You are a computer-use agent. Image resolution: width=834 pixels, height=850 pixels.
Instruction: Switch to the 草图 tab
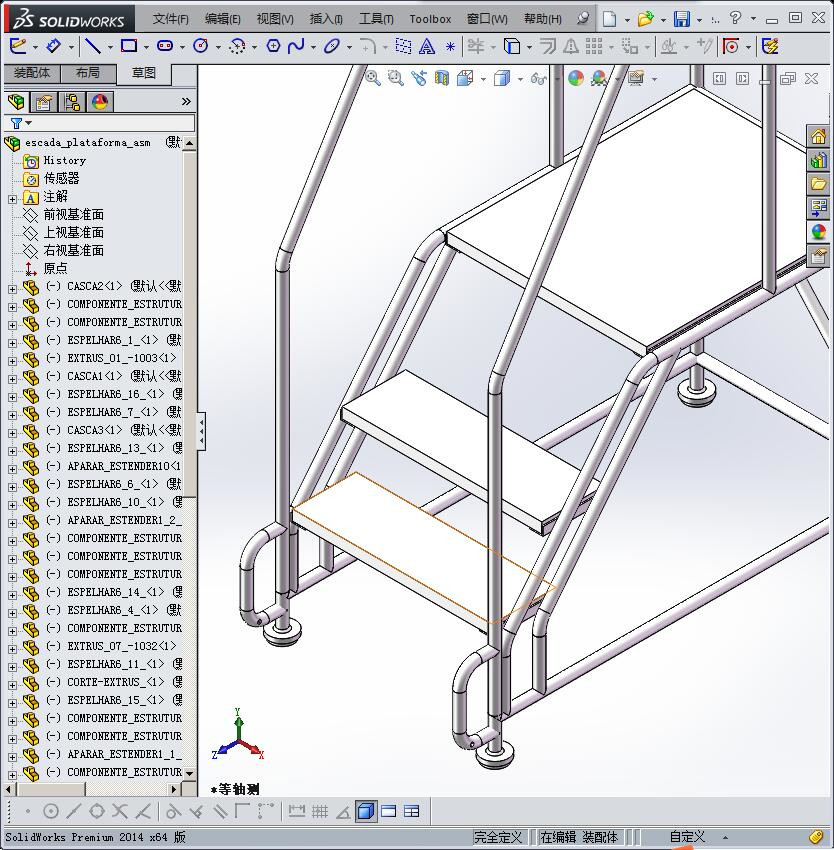[144, 73]
